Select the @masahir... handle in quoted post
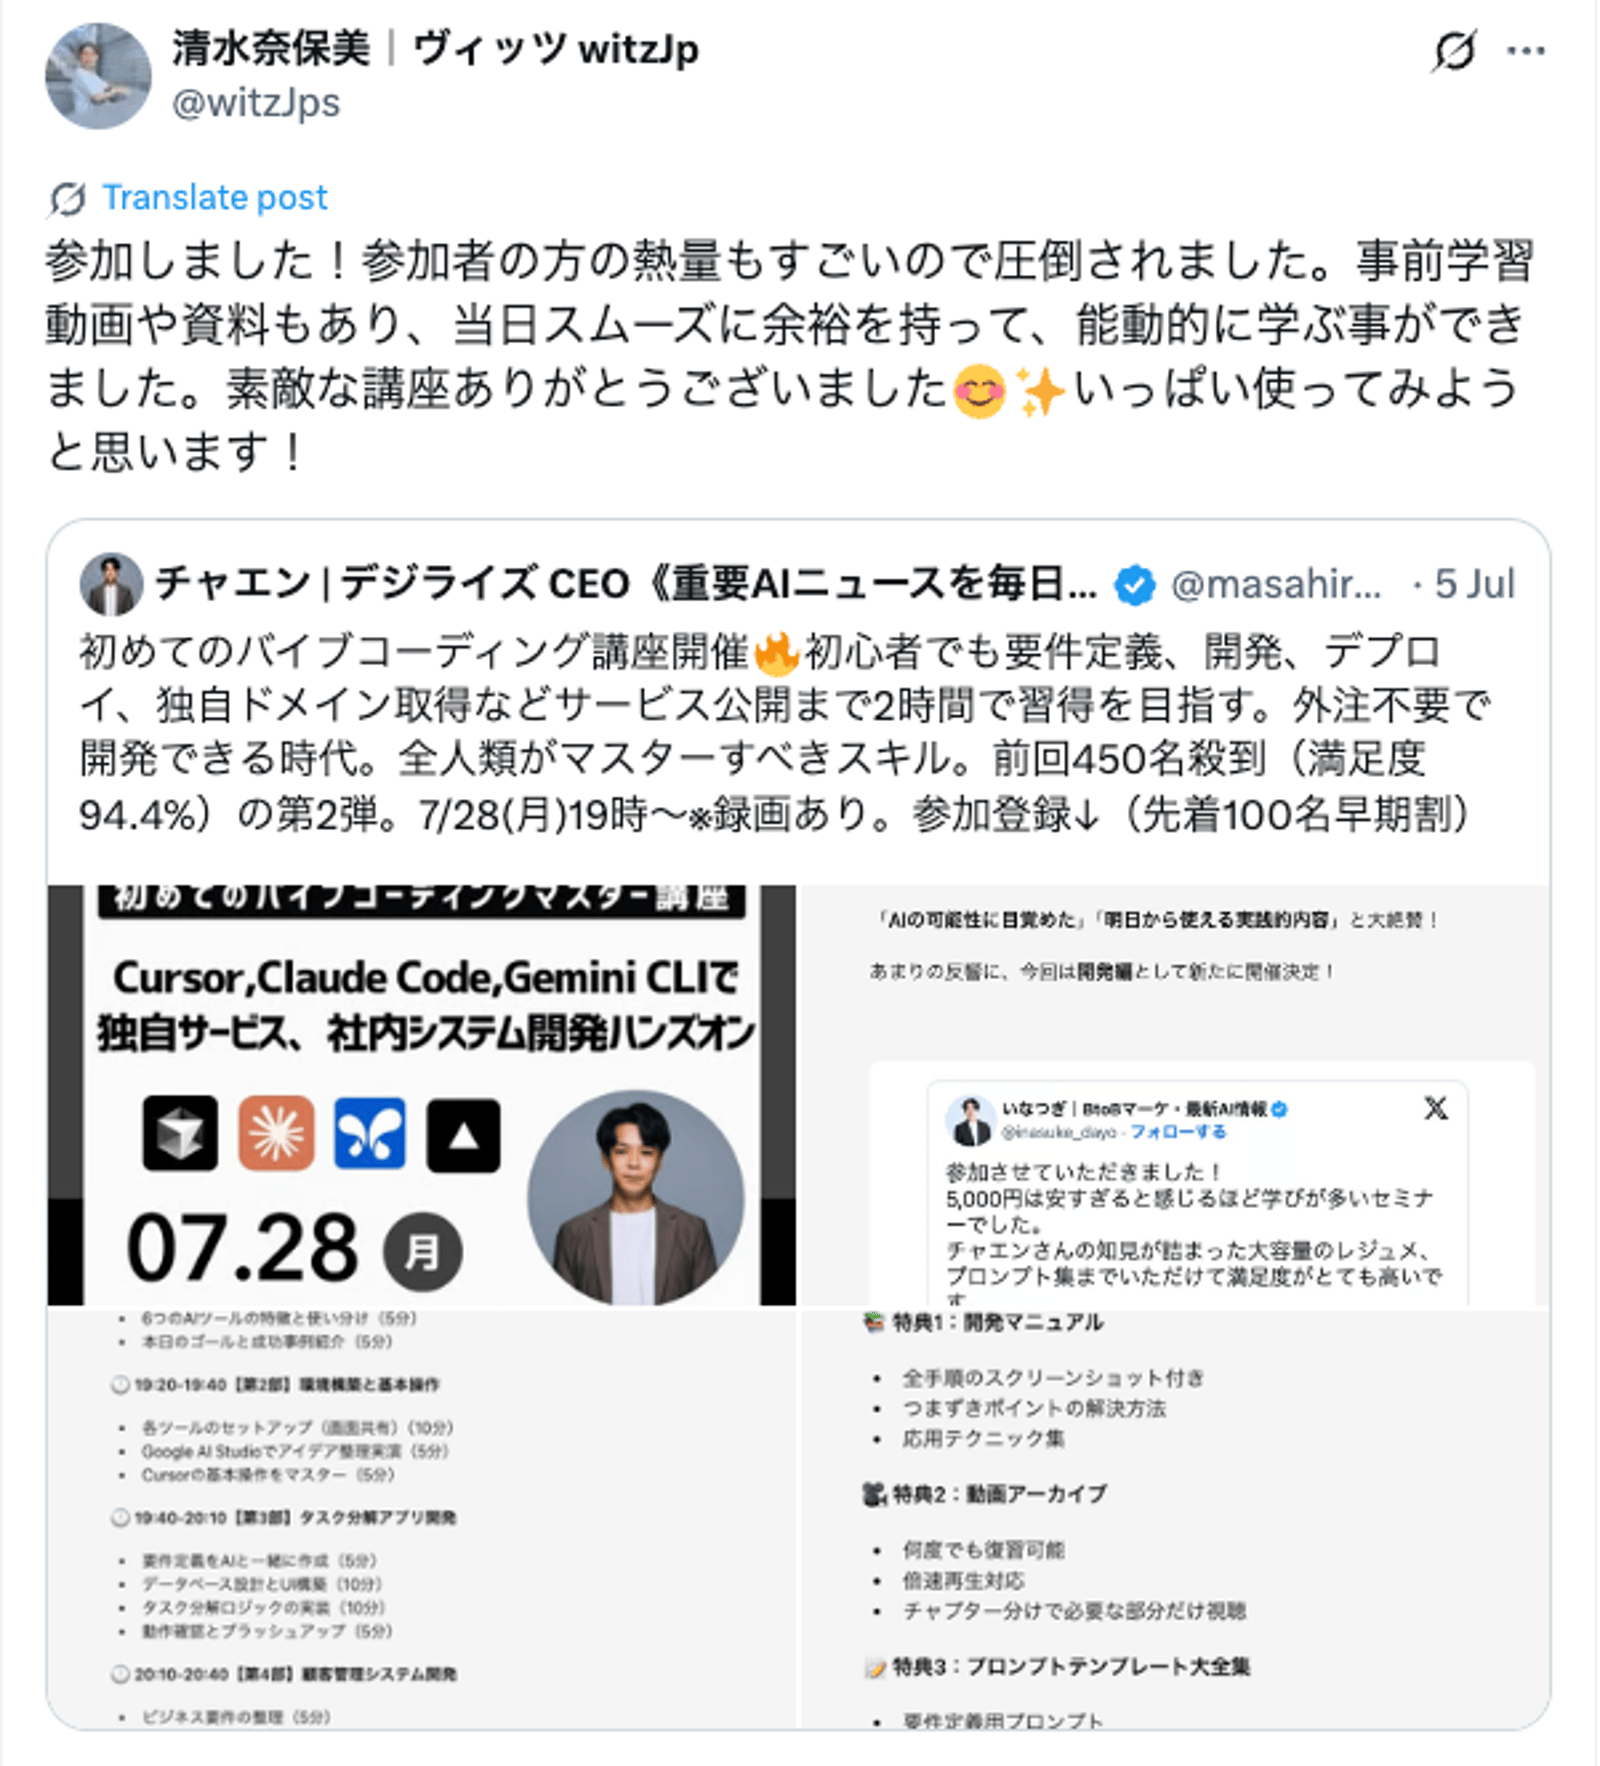The width and height of the screenshot is (1600, 1766). tap(1276, 584)
